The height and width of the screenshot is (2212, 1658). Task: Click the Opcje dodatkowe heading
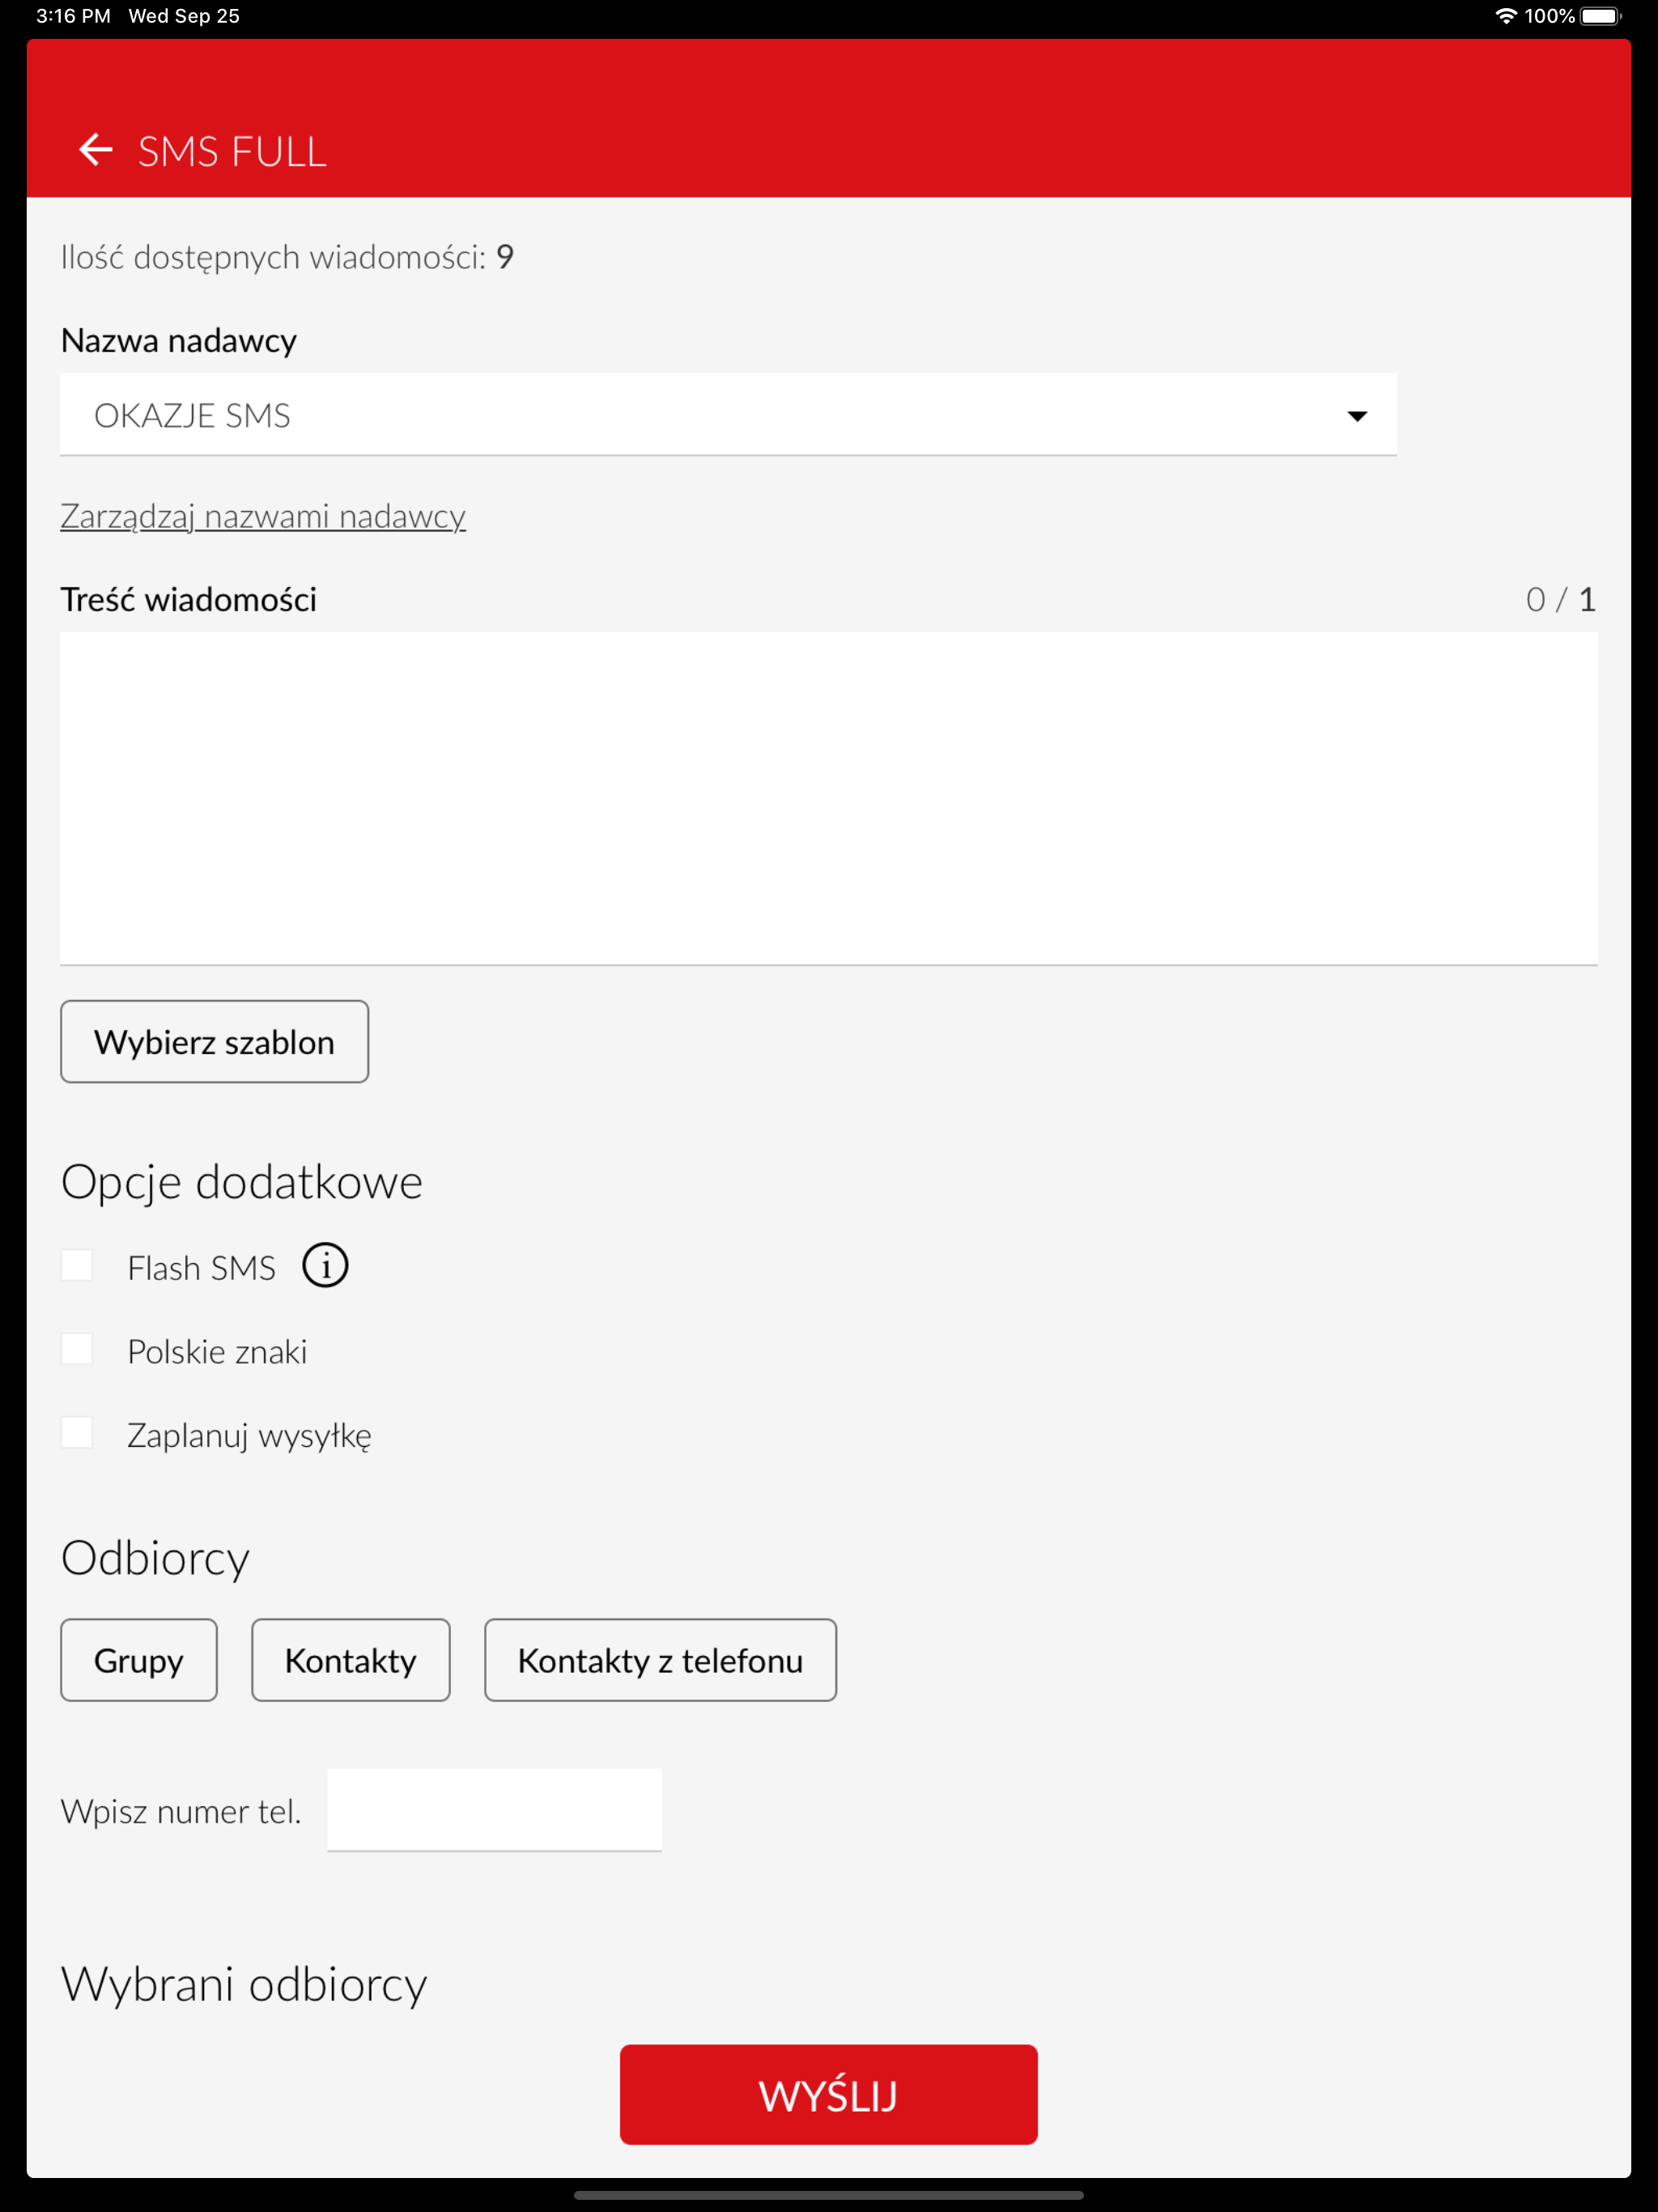pos(242,1183)
